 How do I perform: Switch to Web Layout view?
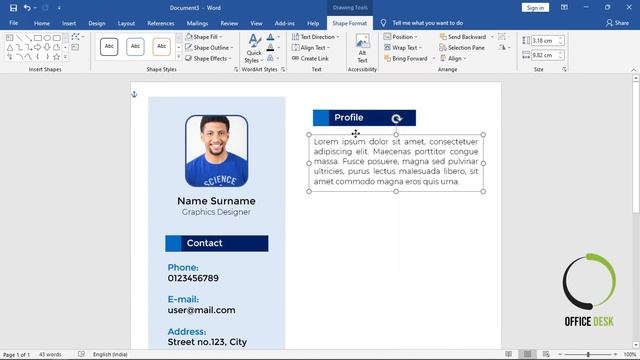pos(546,354)
